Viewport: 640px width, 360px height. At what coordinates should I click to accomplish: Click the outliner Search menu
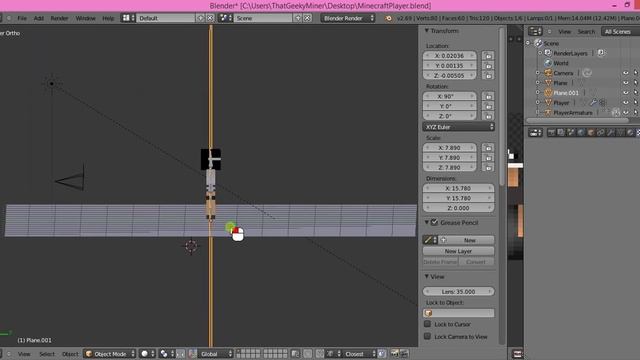(586, 32)
